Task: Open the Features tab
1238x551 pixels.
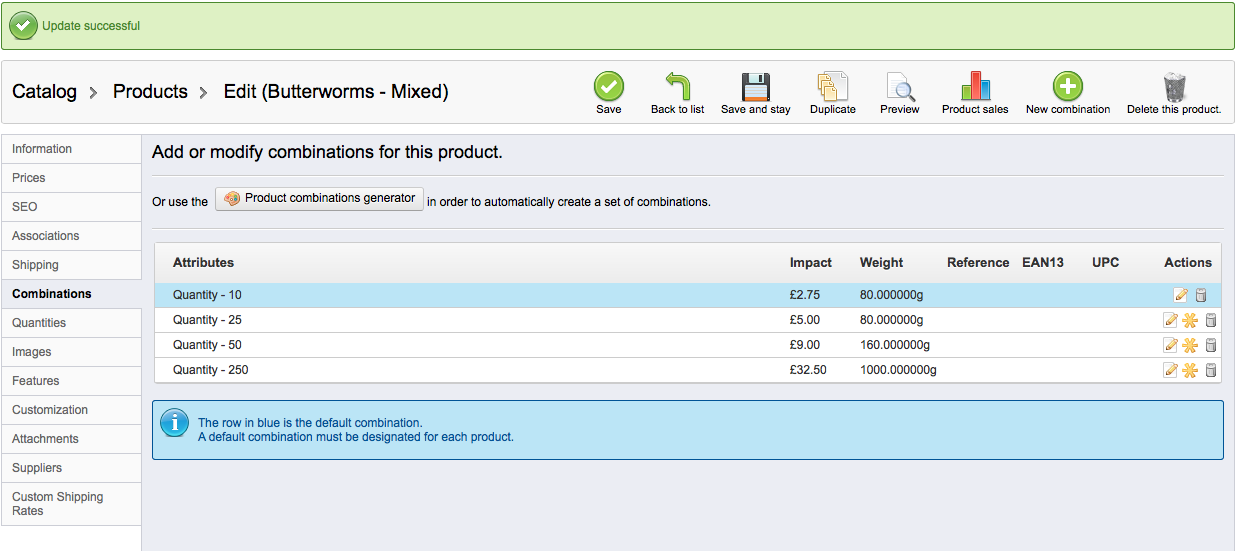Action: (x=71, y=381)
